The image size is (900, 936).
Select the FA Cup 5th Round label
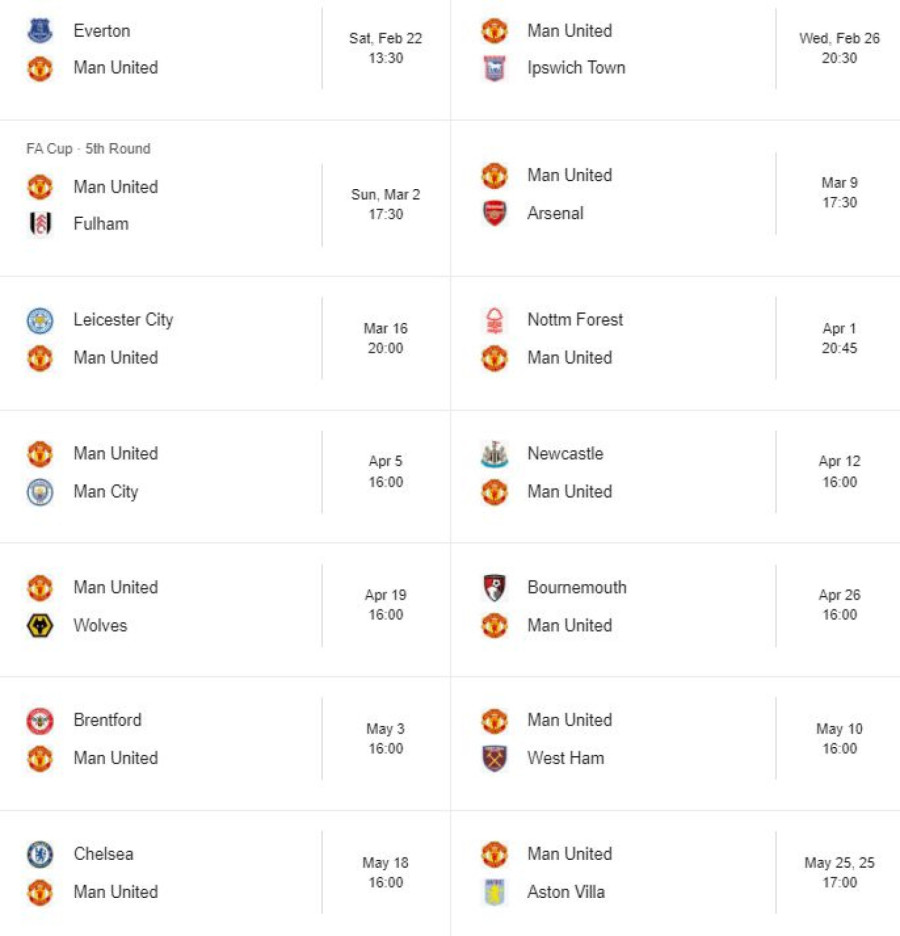click(88, 149)
